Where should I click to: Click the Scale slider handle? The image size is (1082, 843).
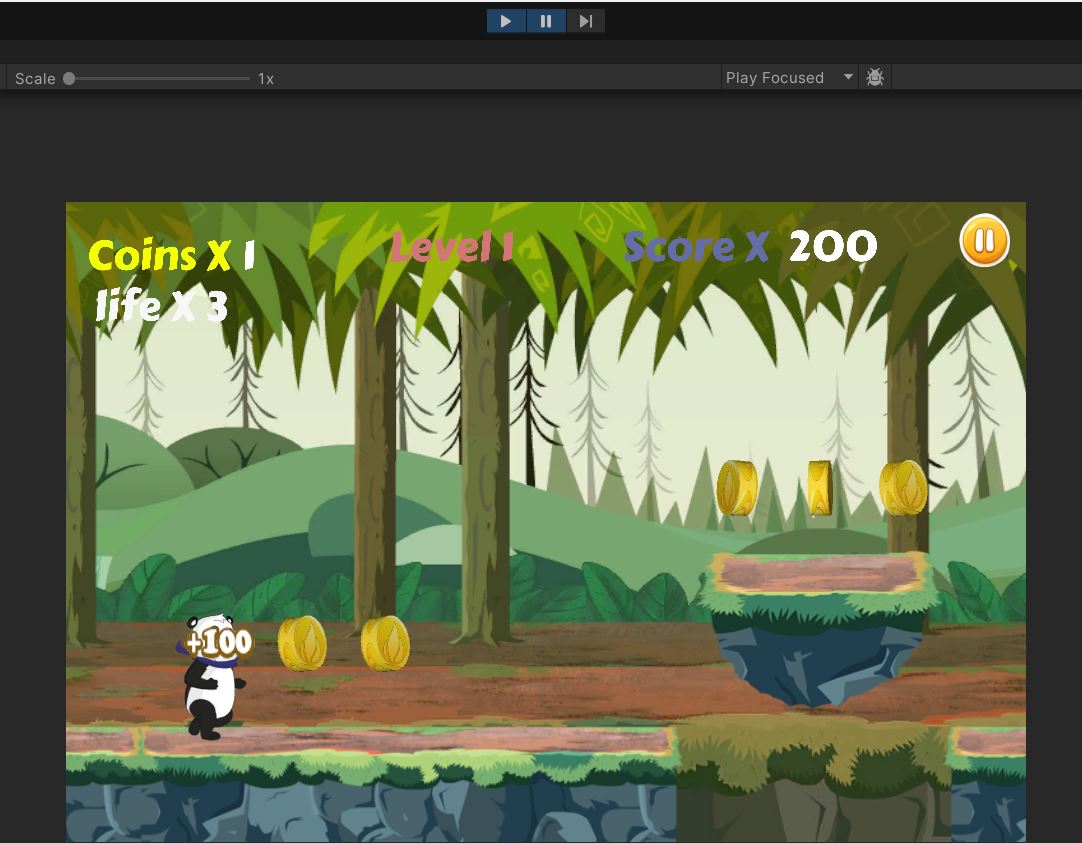pyautogui.click(x=69, y=78)
